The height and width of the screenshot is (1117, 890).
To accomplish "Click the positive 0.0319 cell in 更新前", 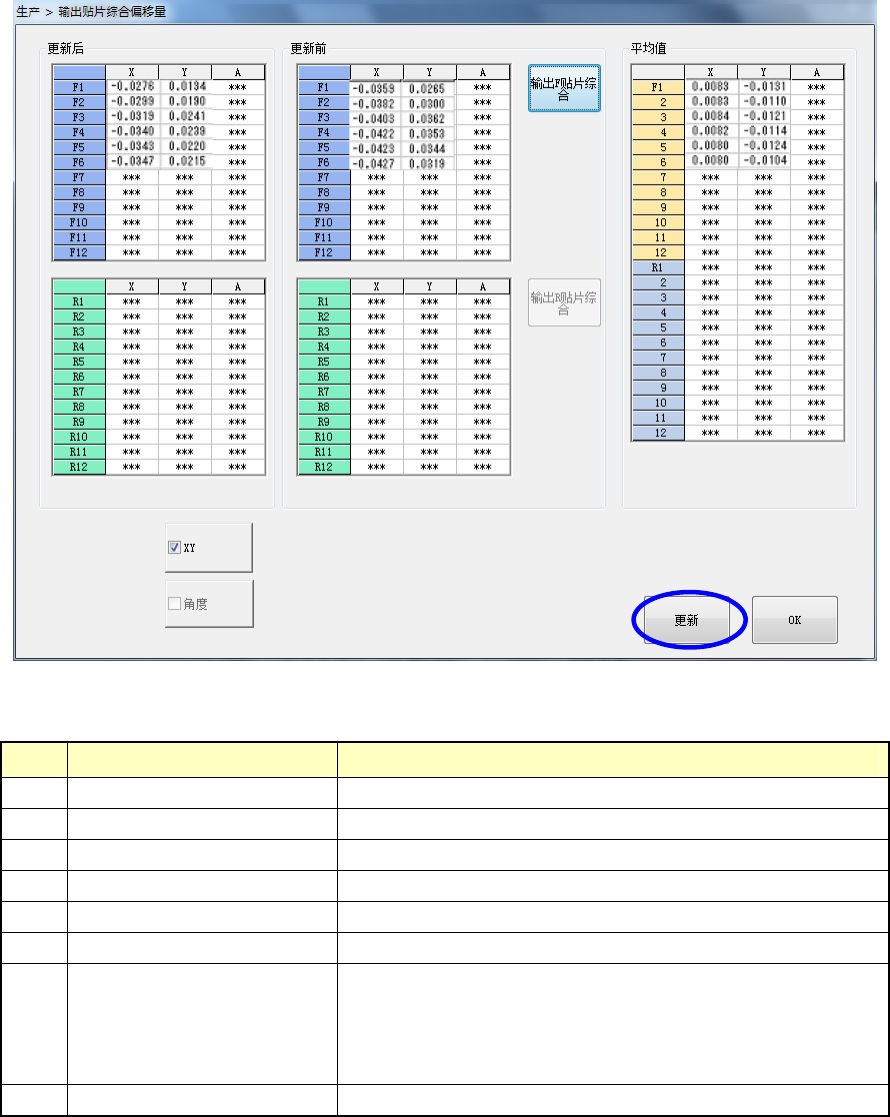I will [x=429, y=163].
